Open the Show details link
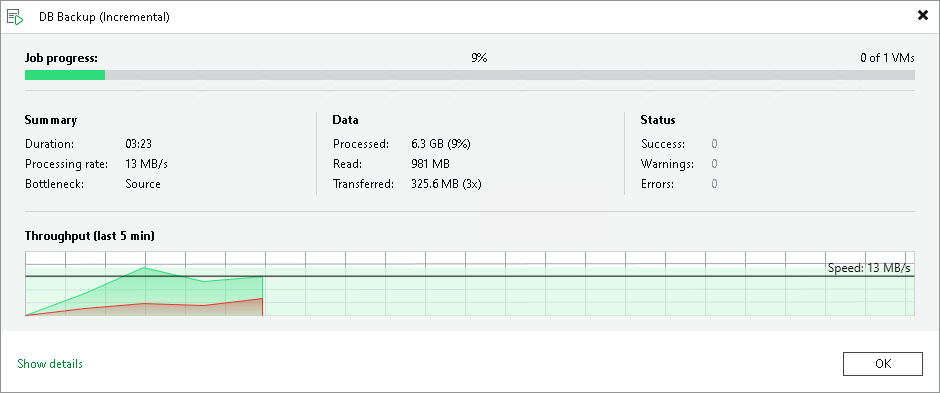The image size is (940, 393). pos(50,364)
